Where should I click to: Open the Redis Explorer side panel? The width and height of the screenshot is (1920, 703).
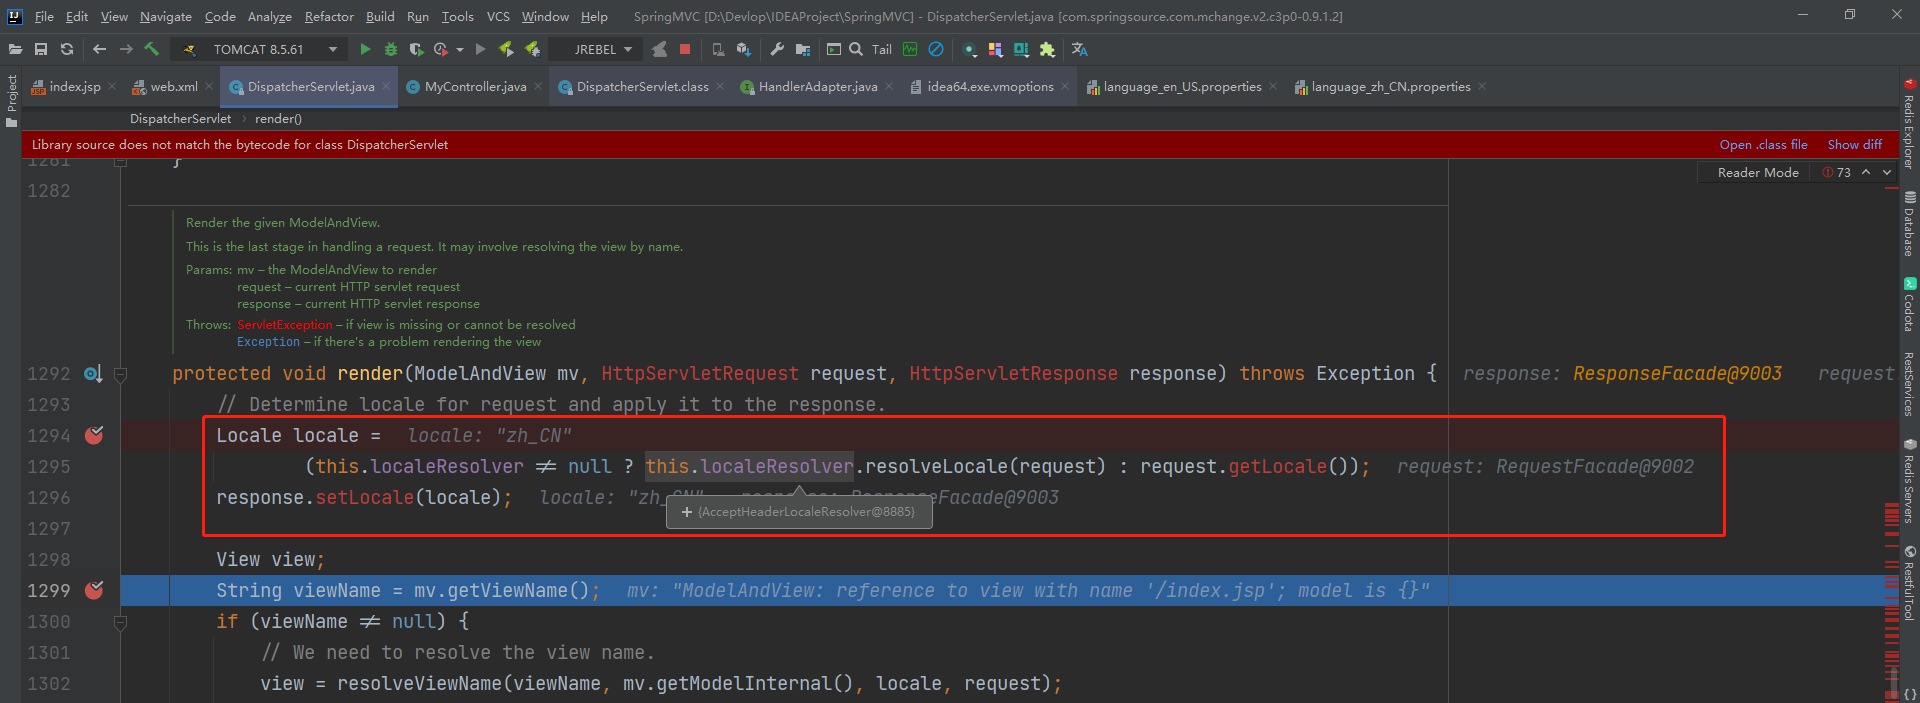coord(1909,123)
